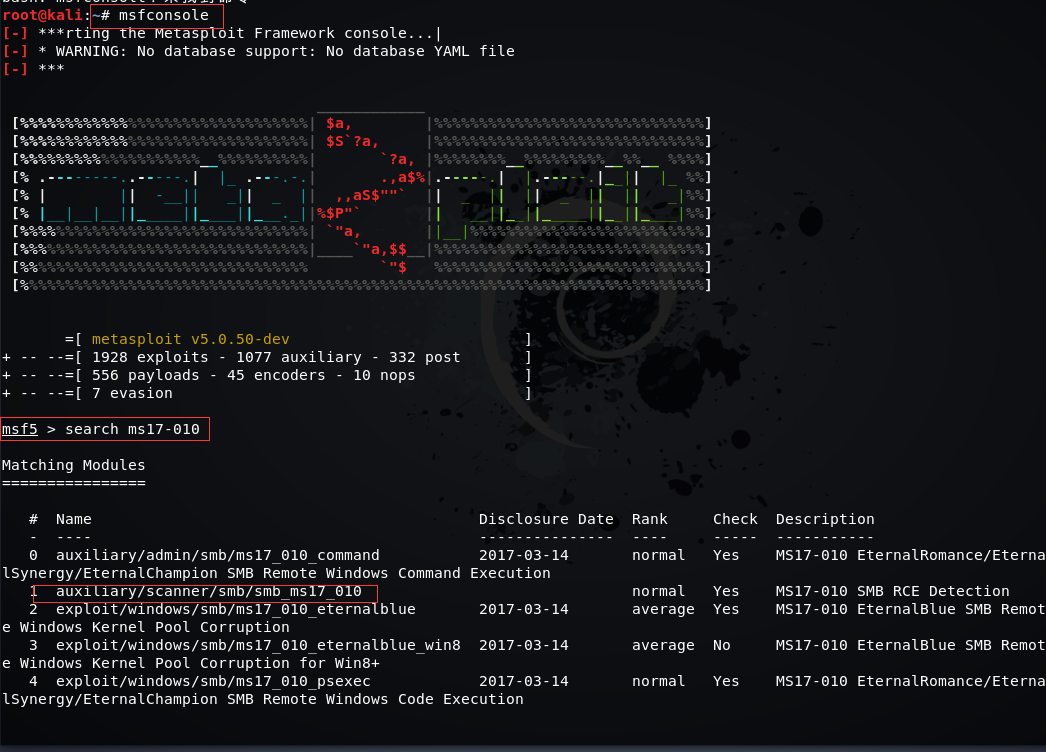Click the 'Matching Modules' heading
The height and width of the screenshot is (752, 1046).
pos(73,465)
